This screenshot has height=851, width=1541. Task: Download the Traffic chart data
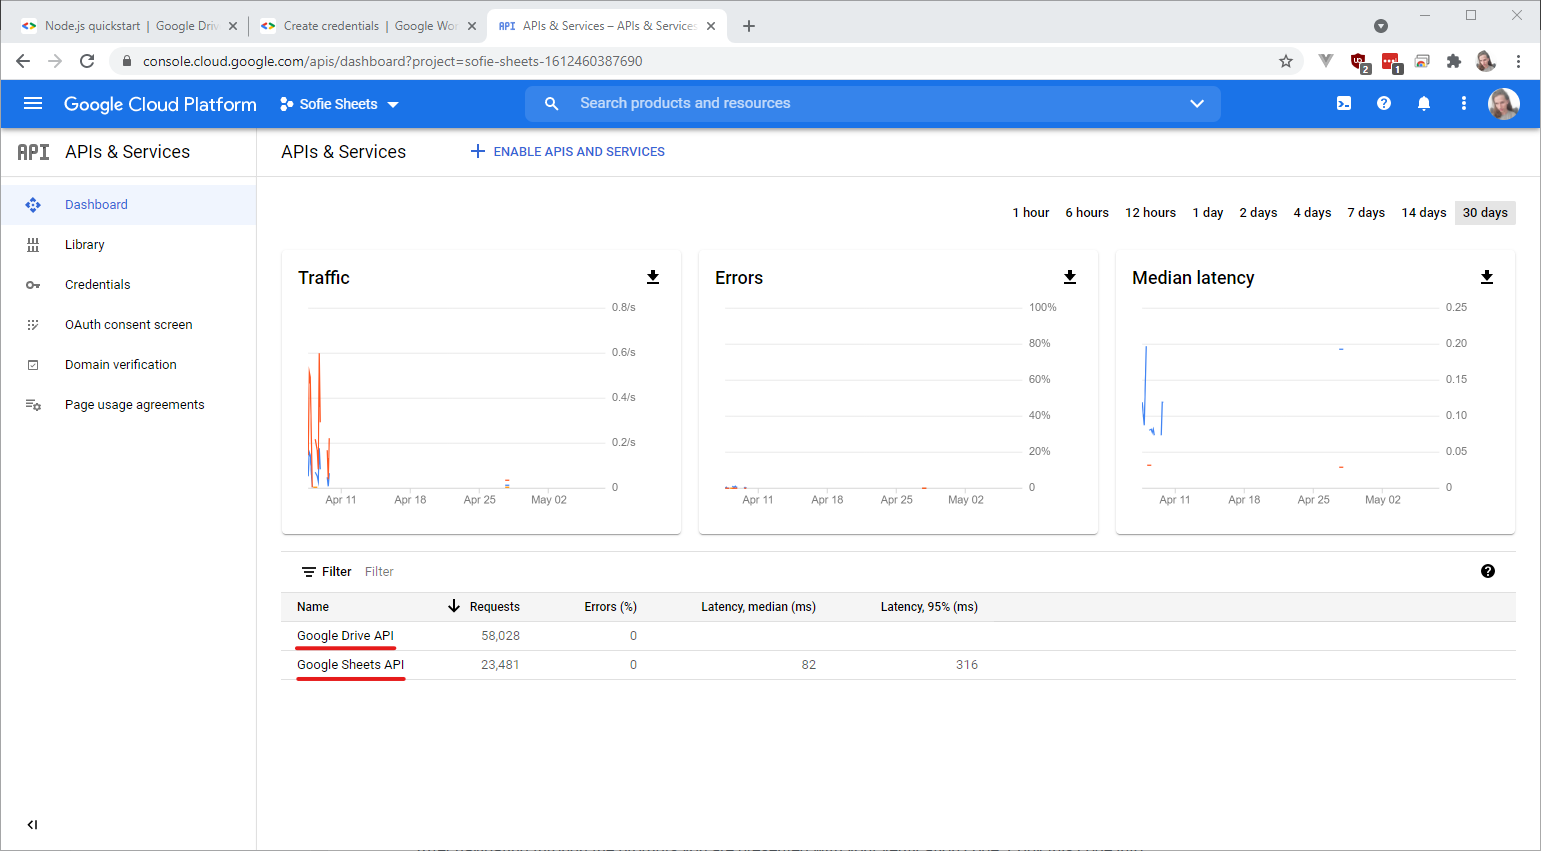click(653, 277)
